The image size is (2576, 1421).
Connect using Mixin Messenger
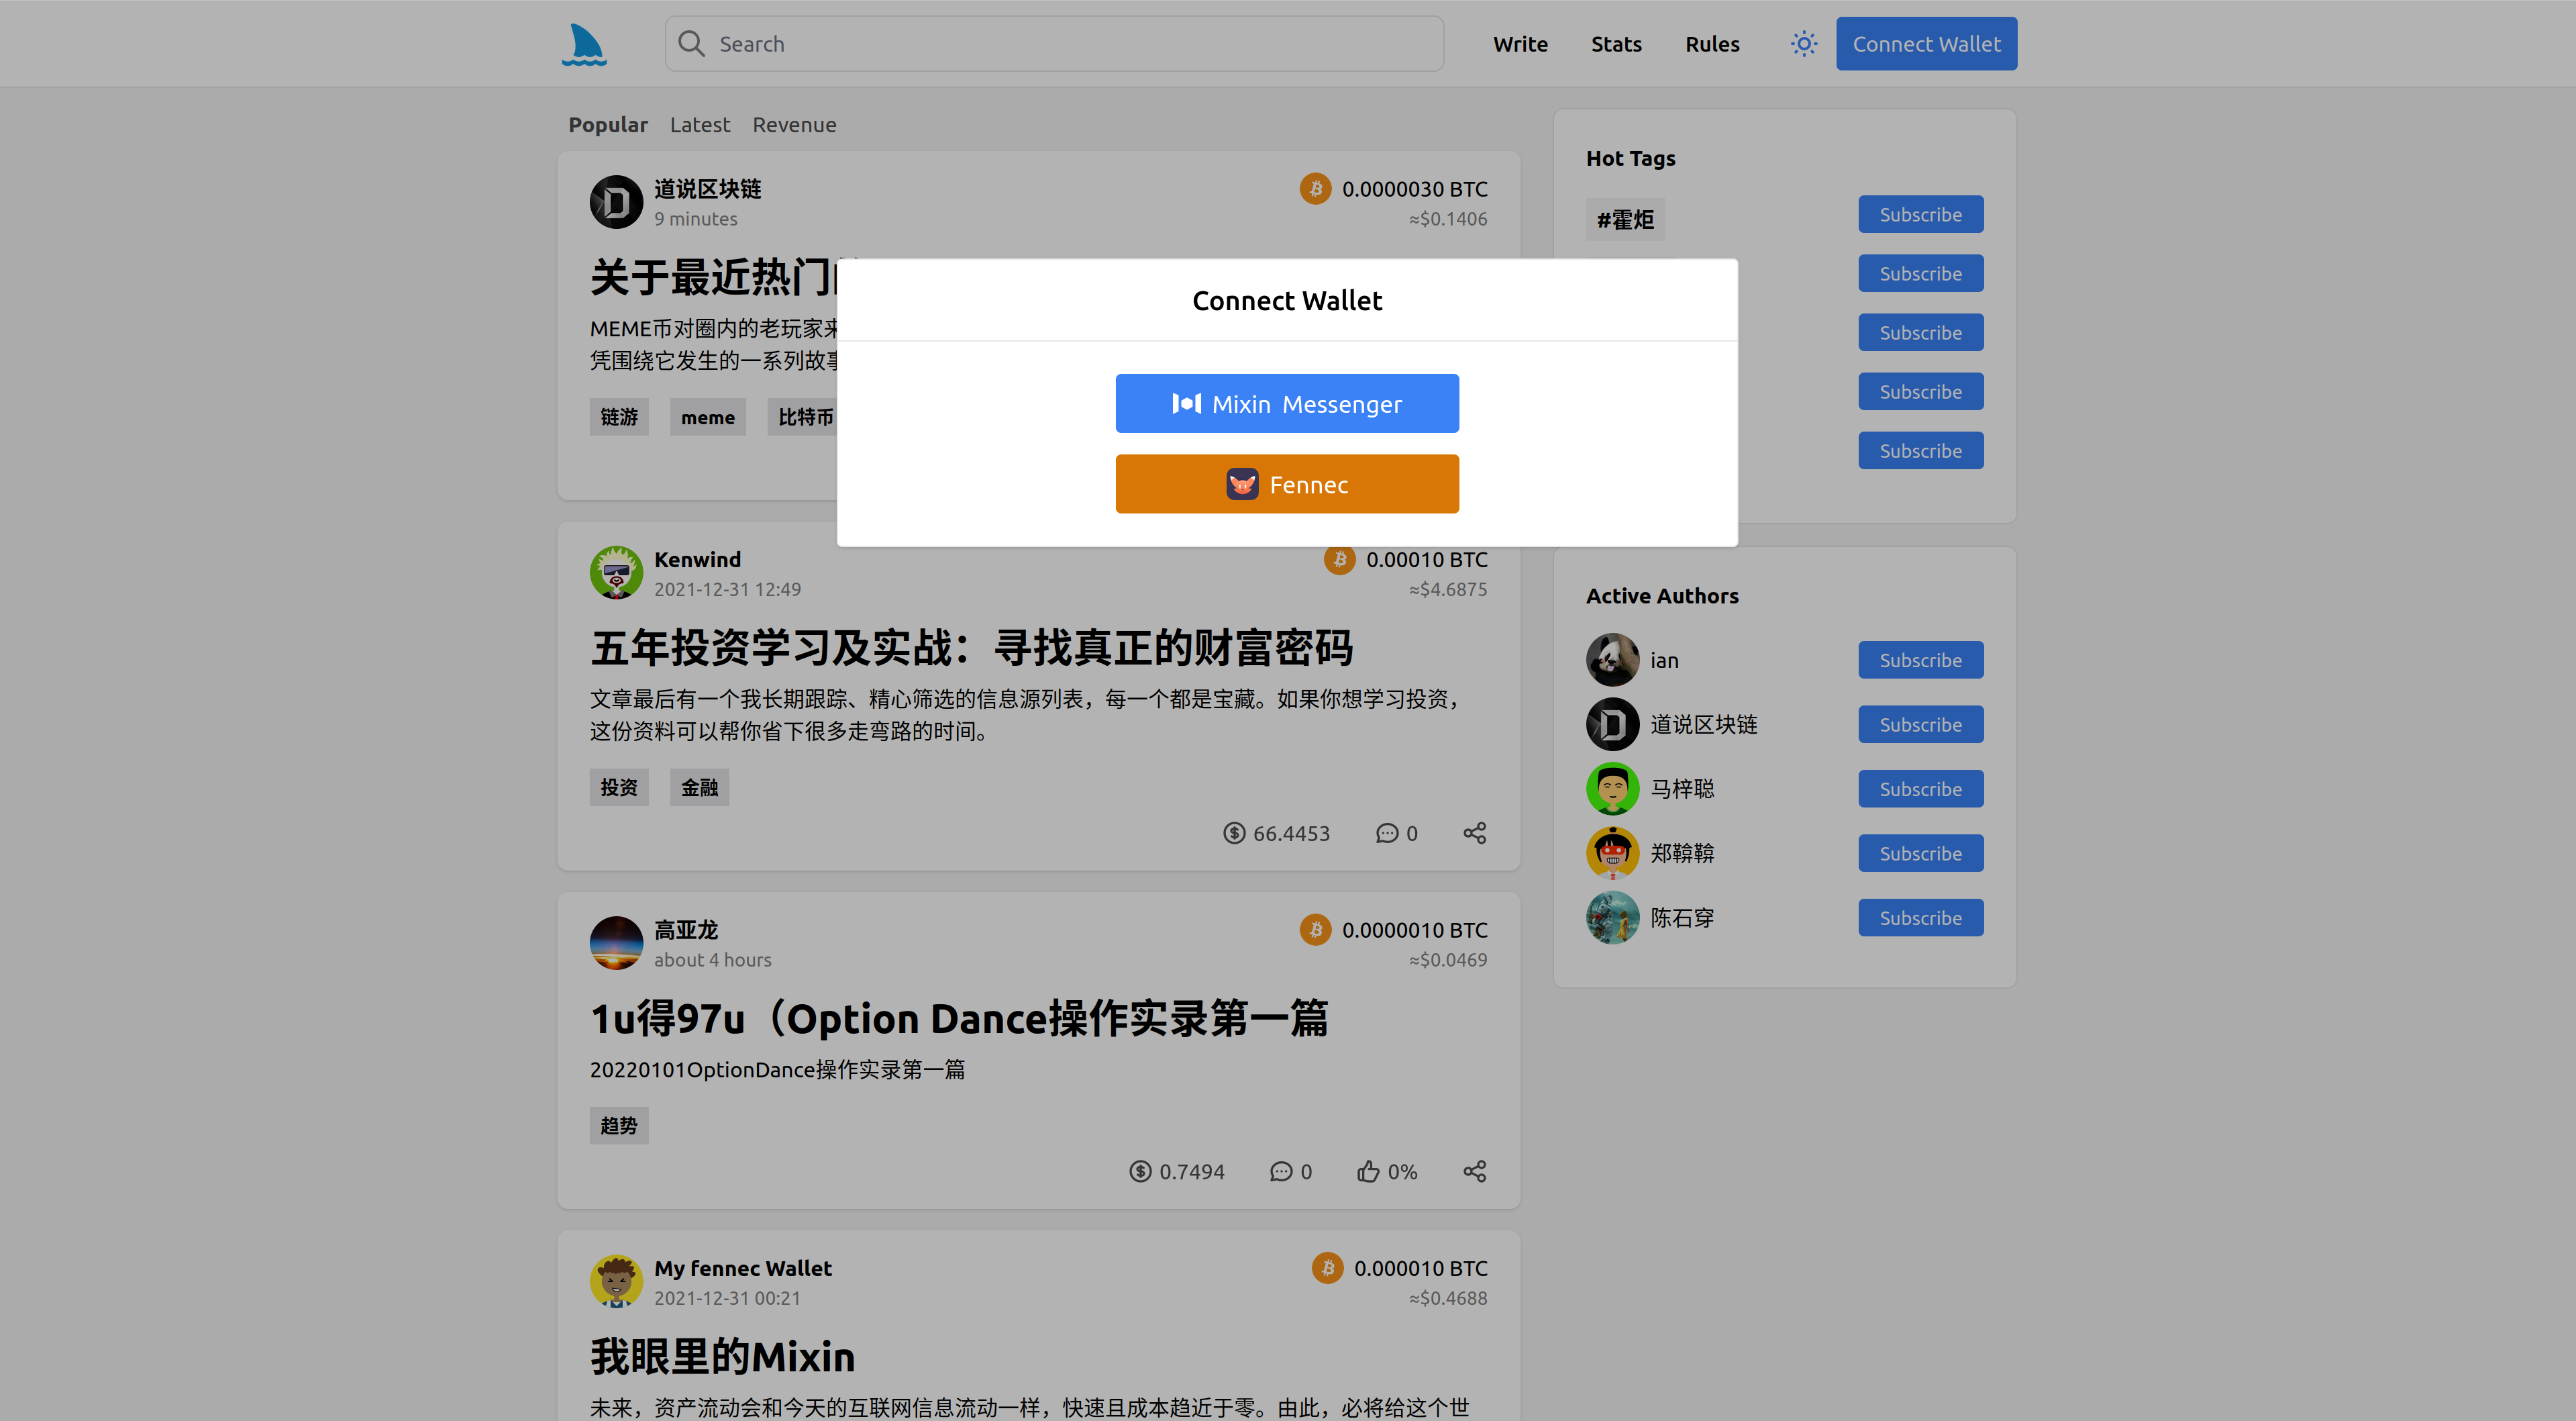pyautogui.click(x=1287, y=404)
